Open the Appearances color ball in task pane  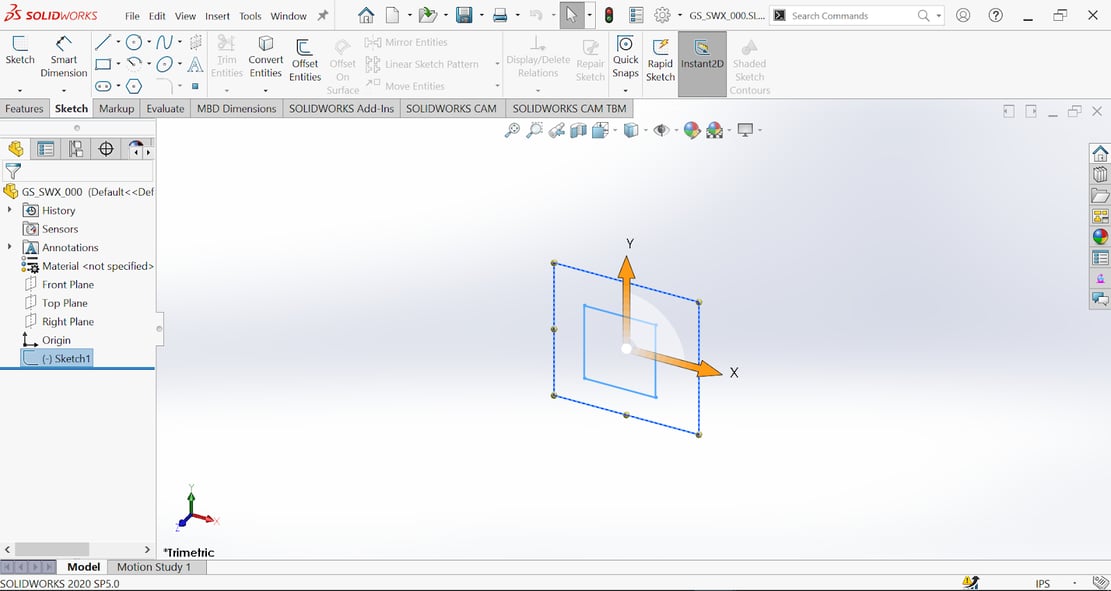[x=1100, y=237]
